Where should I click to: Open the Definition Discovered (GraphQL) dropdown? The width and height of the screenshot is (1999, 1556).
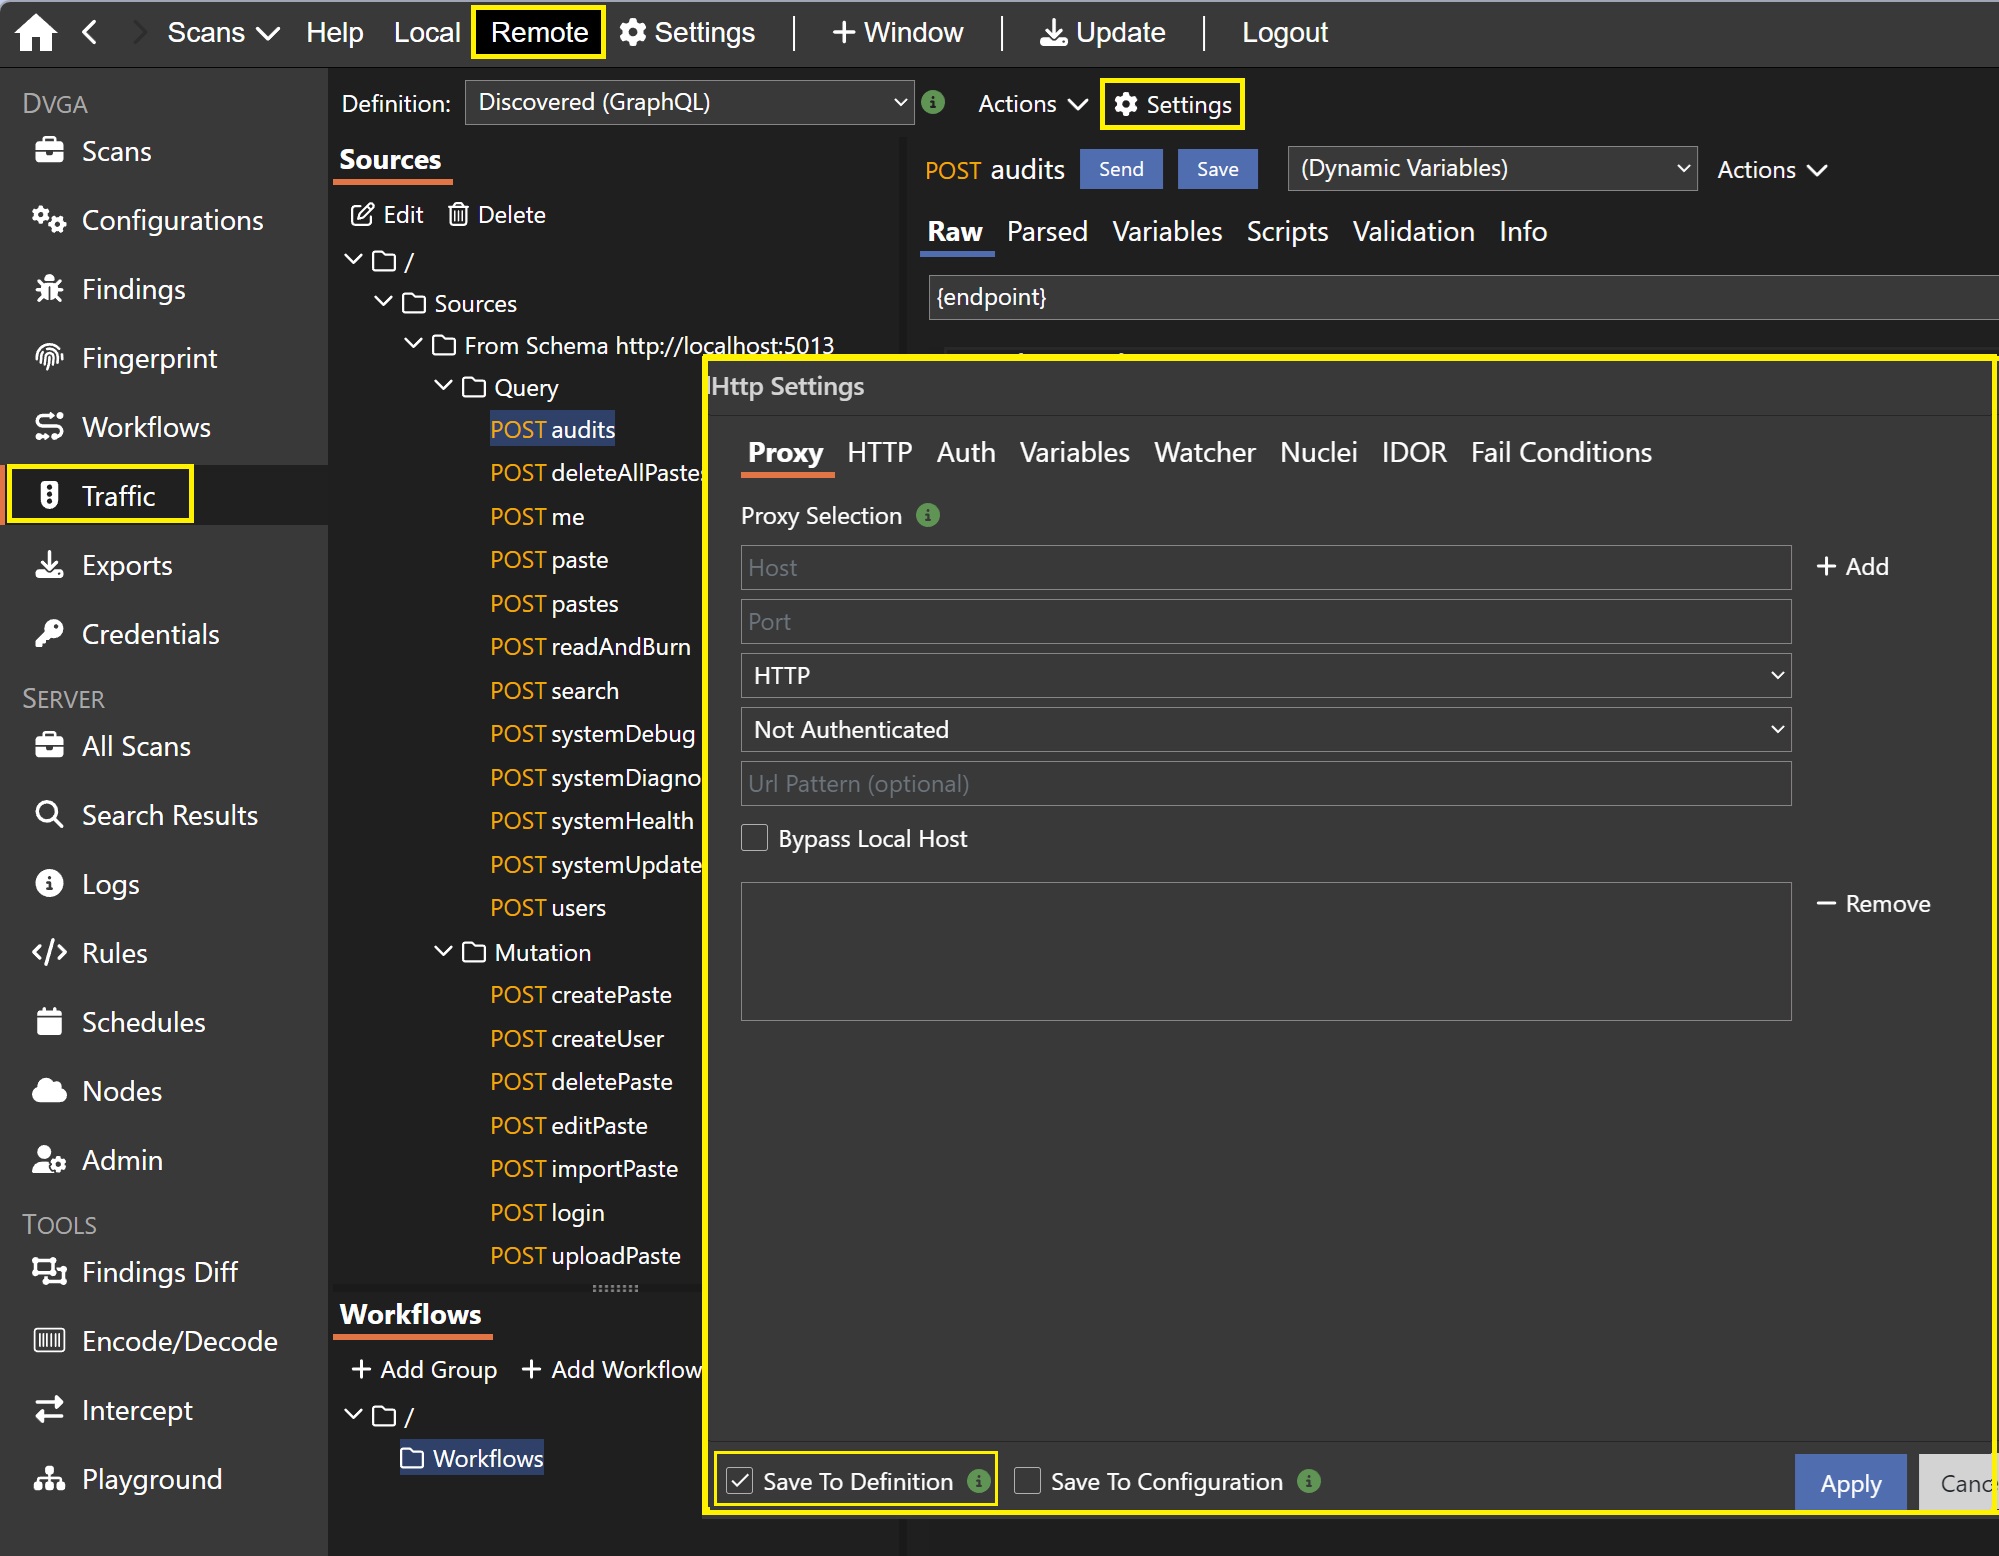[x=689, y=103]
